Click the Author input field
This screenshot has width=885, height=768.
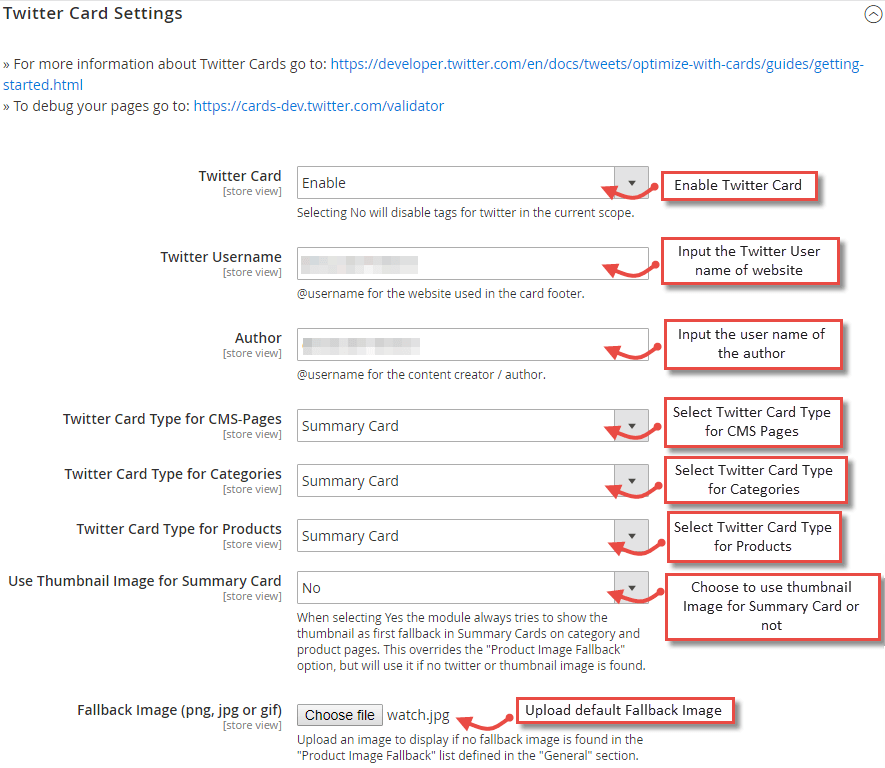(x=472, y=344)
